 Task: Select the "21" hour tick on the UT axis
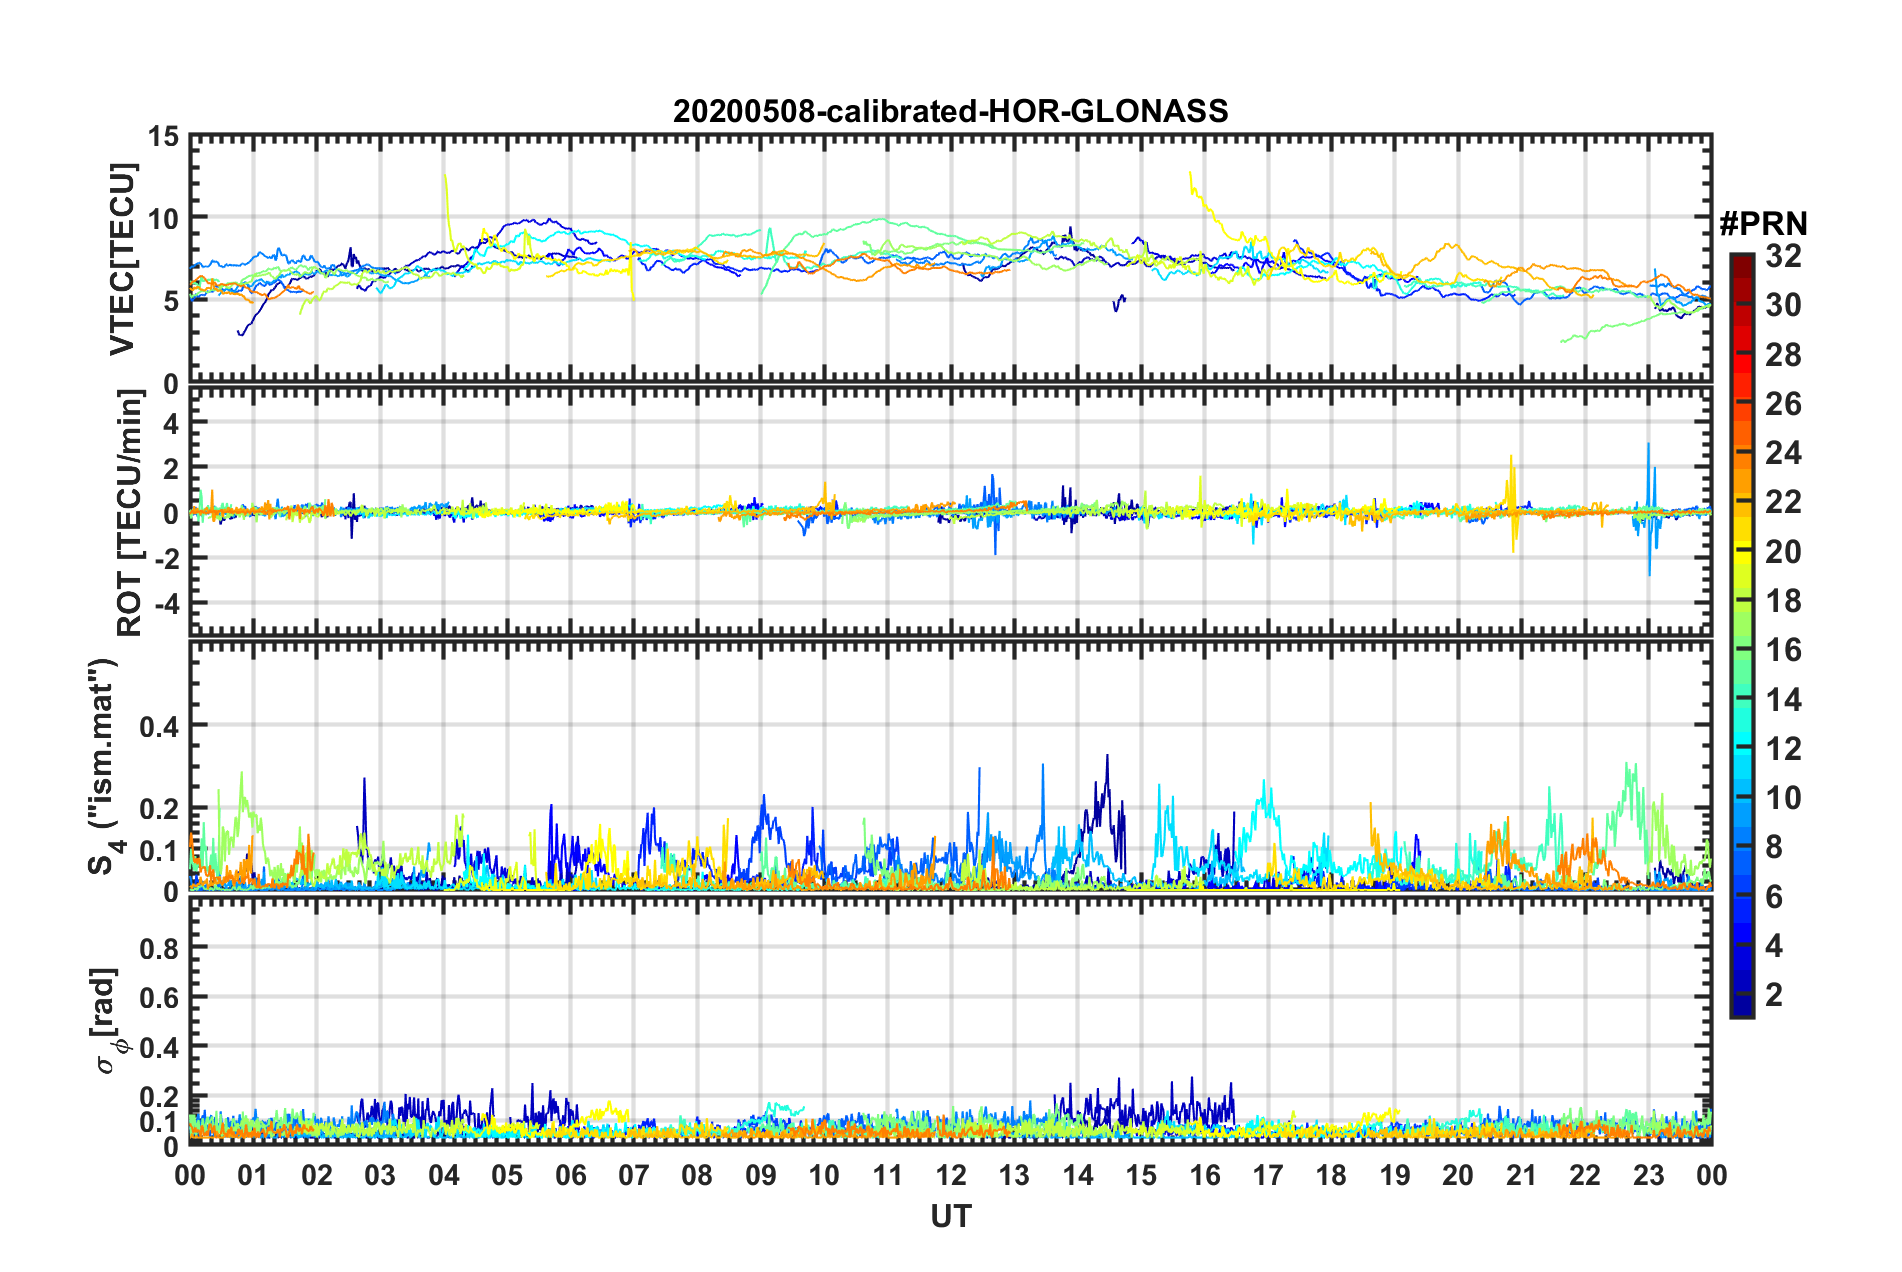pyautogui.click(x=1522, y=1175)
